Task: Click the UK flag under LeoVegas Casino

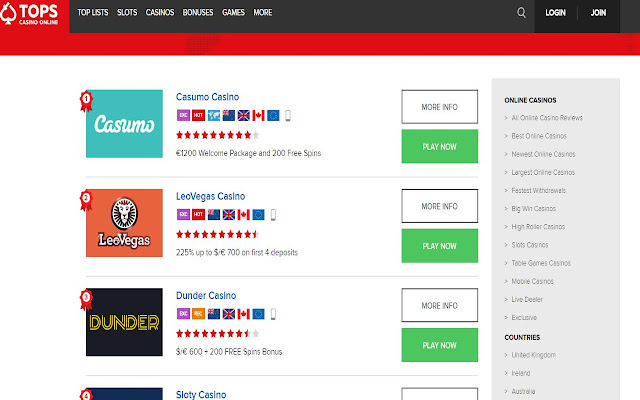Action: (x=229, y=215)
